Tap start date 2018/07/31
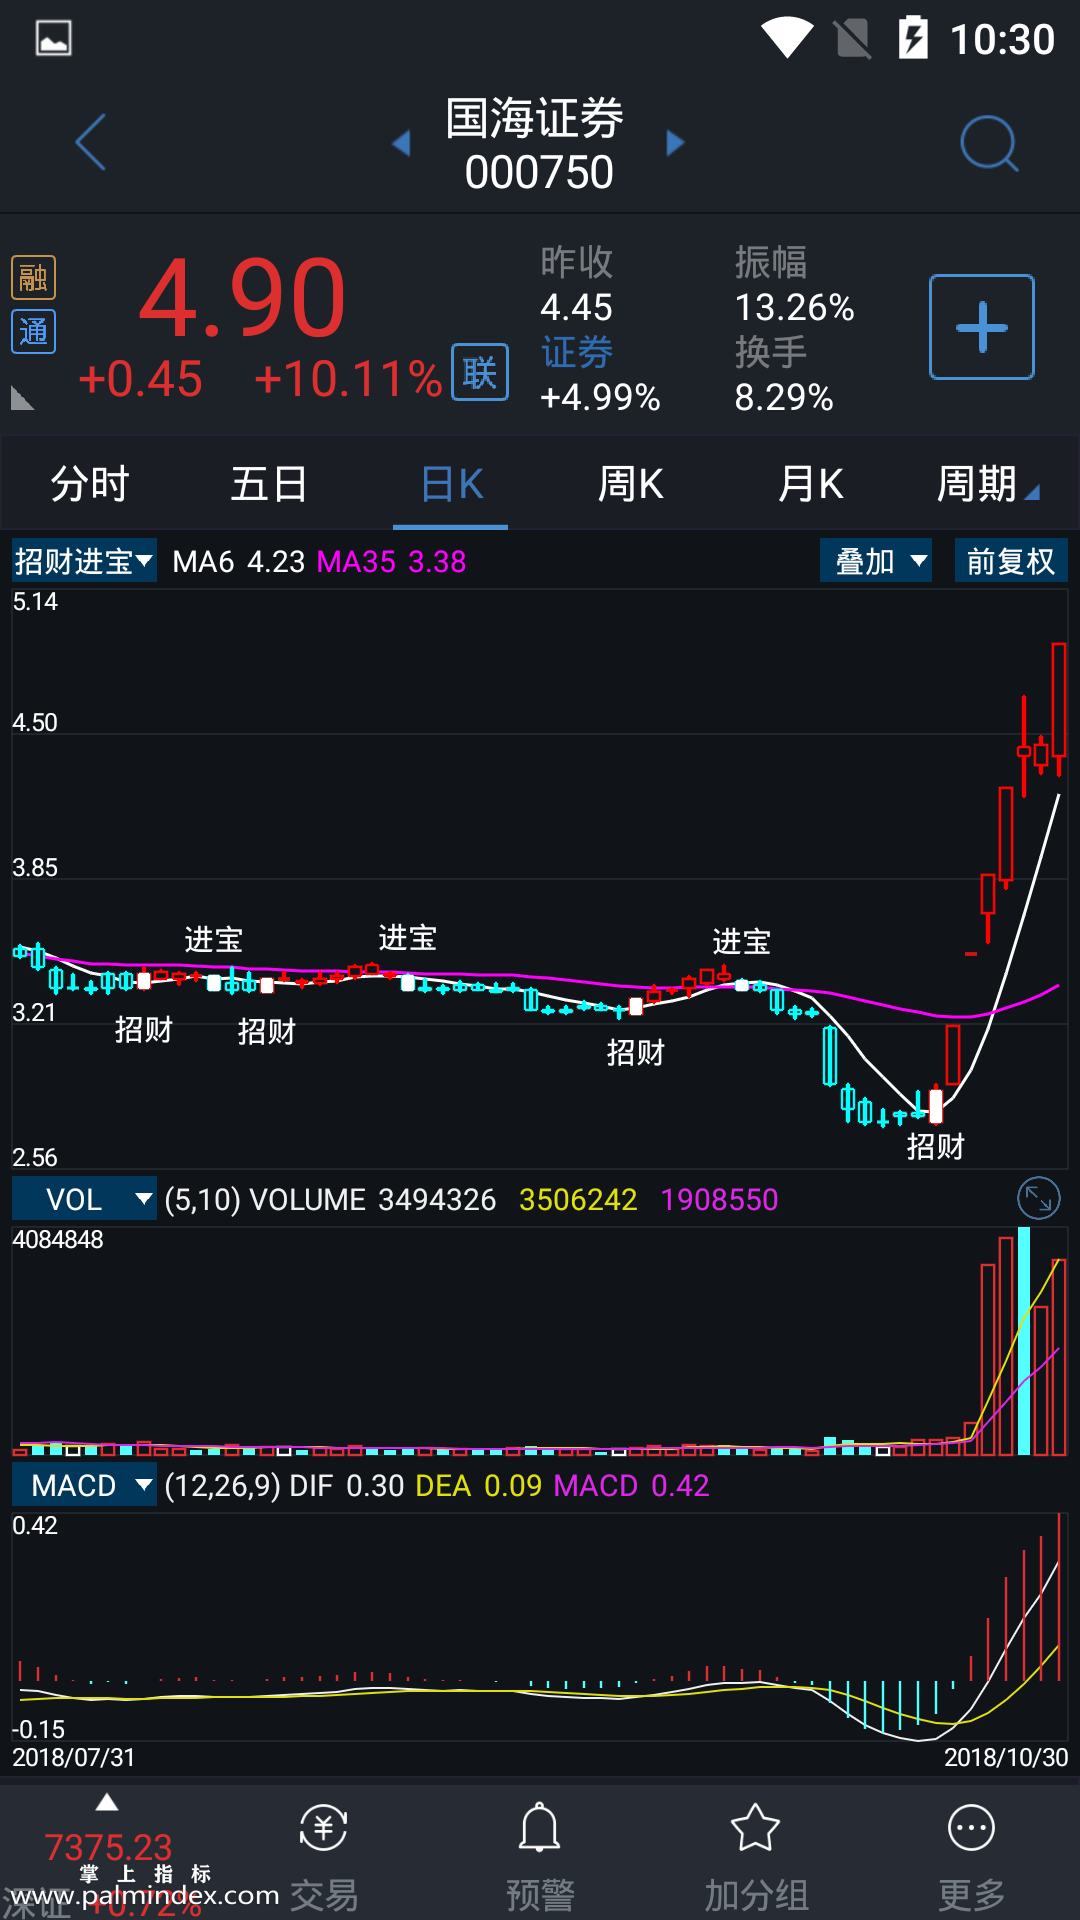 (x=73, y=1757)
